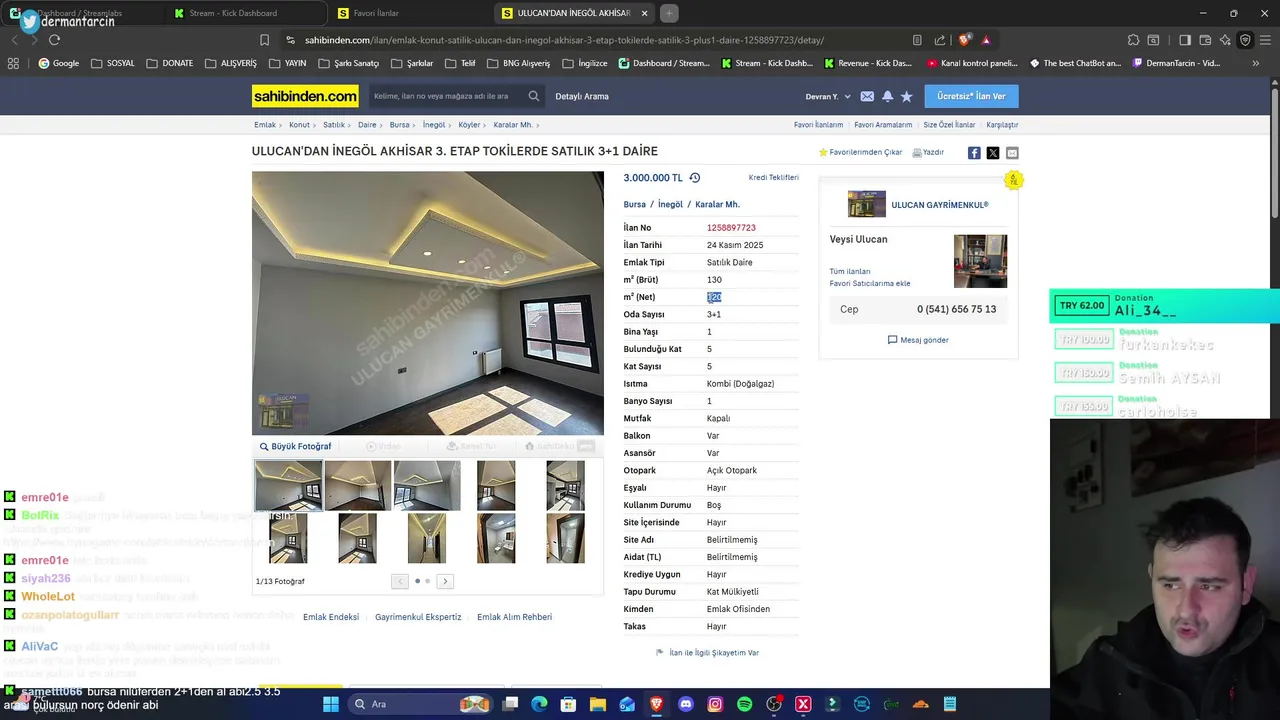The height and width of the screenshot is (720, 1280).
Task: Click Ücretsiz İlan Ver button
Action: tap(971, 96)
